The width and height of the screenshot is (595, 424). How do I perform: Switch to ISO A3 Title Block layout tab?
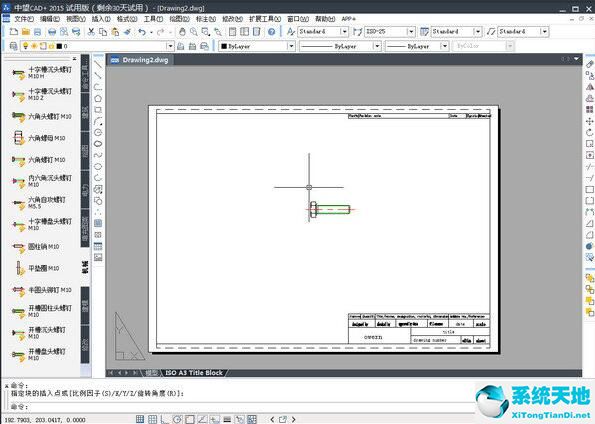click(194, 373)
